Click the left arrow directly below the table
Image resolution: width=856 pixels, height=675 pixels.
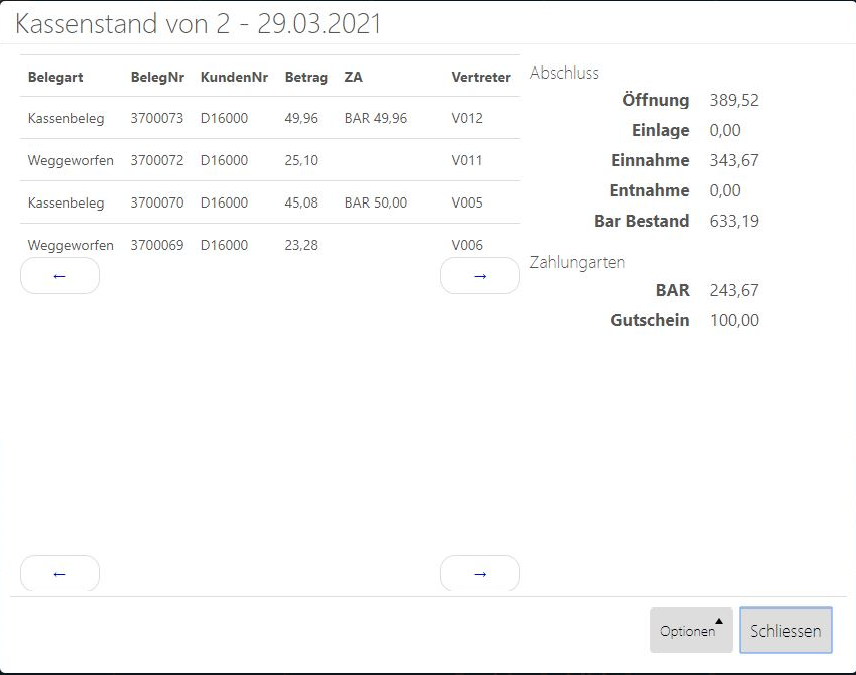tap(60, 276)
